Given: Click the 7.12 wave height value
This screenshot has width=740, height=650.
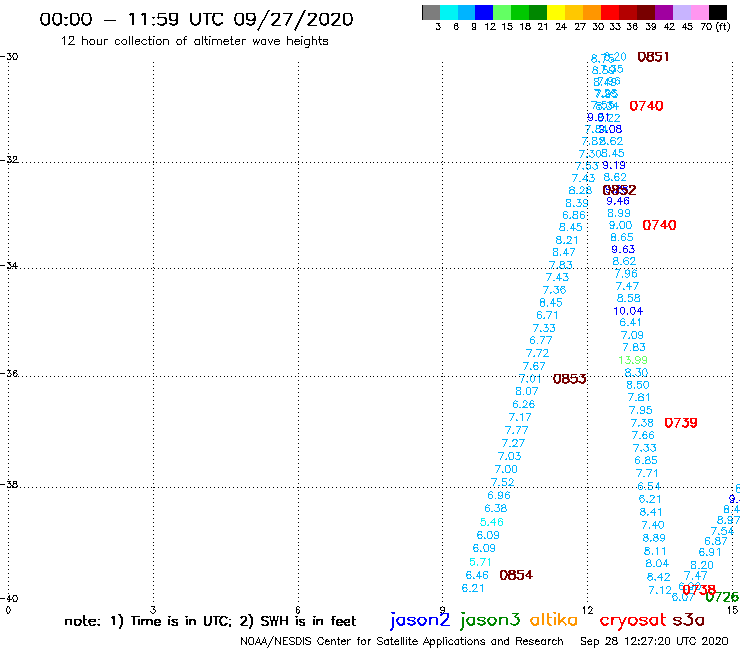Looking at the screenshot, I should (660, 591).
